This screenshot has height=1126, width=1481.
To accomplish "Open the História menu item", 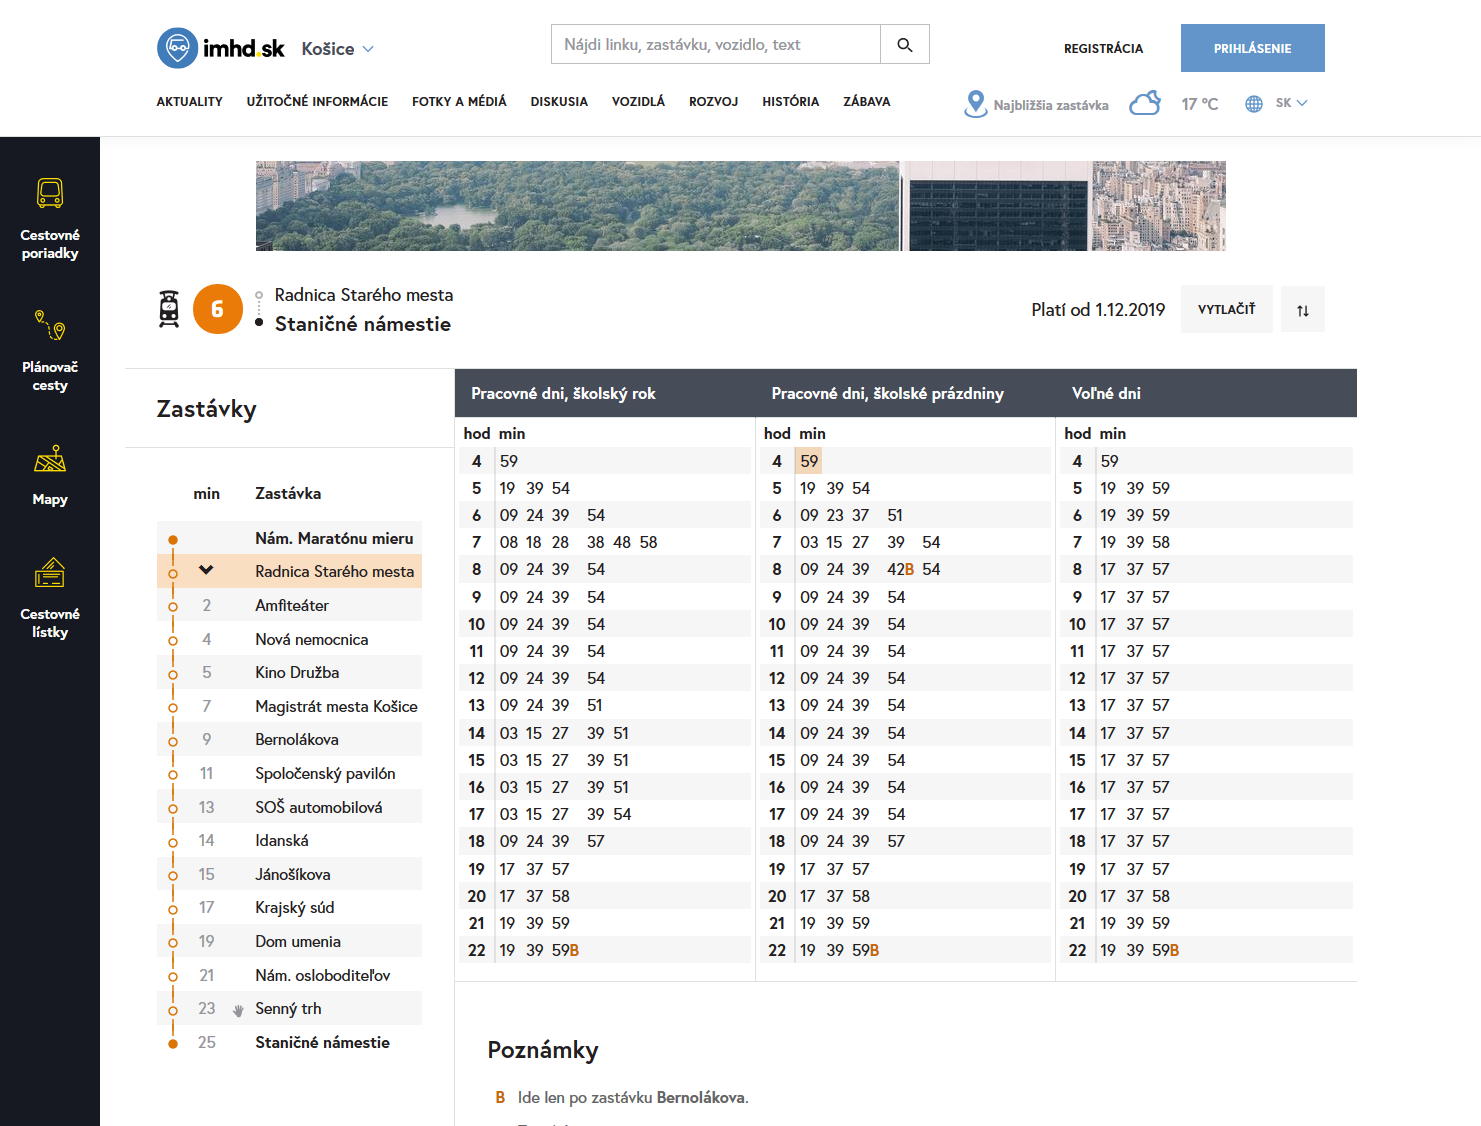I will (x=790, y=102).
